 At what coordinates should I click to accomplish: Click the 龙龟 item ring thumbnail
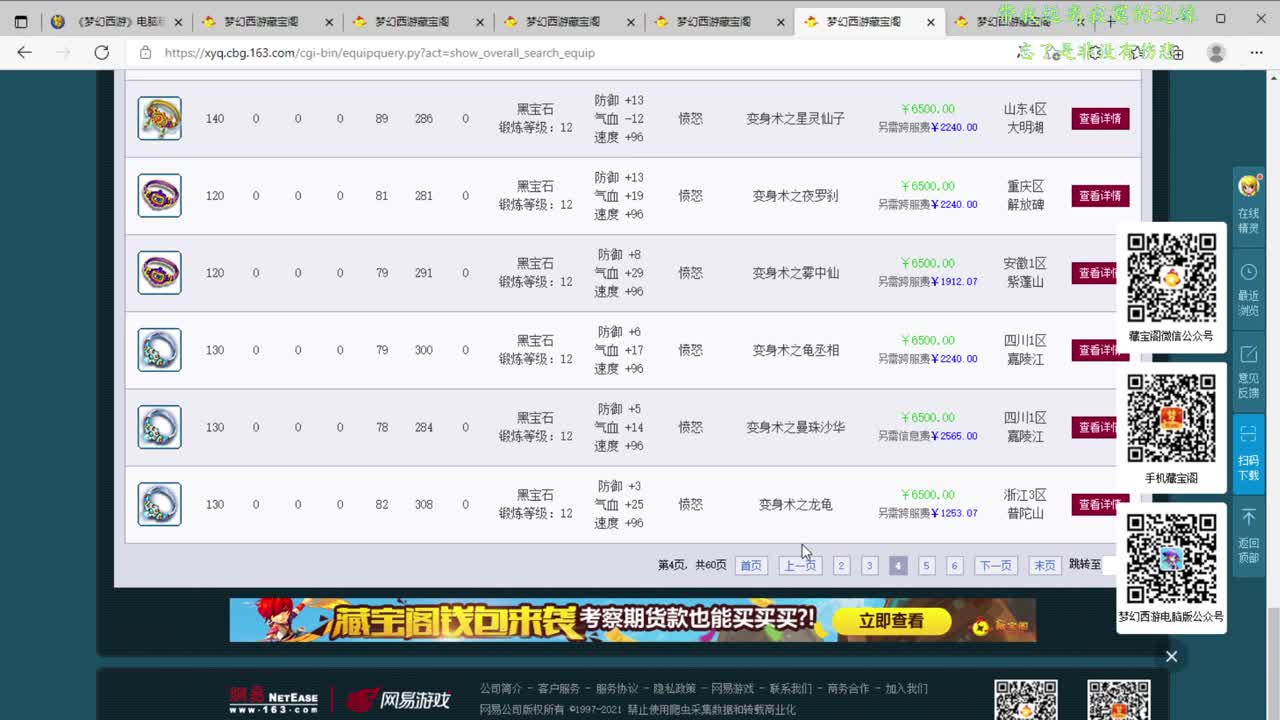(159, 504)
